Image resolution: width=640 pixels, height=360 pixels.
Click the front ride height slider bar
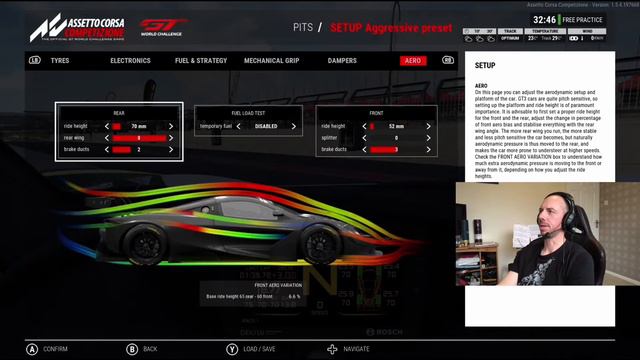(396, 127)
